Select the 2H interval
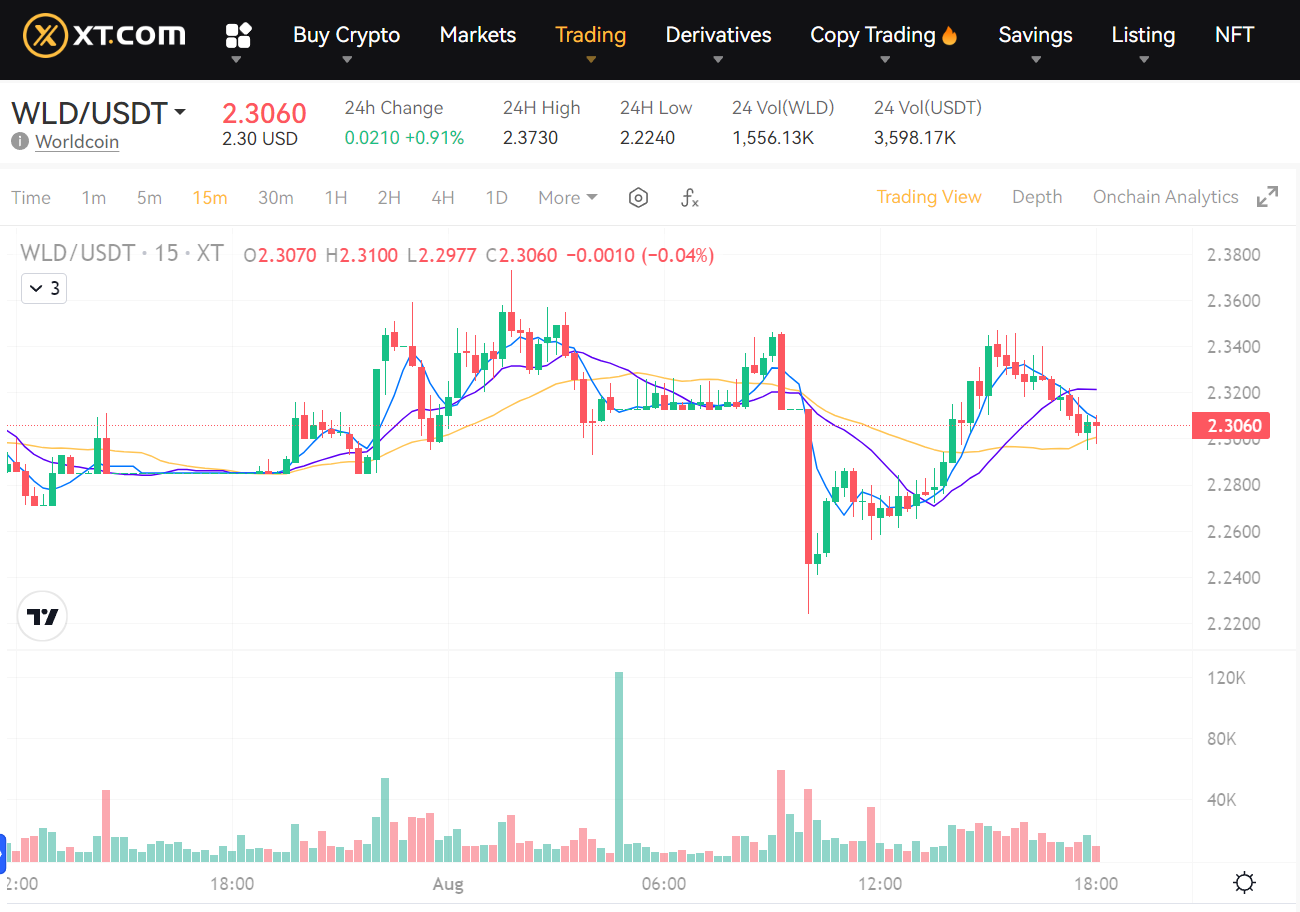 (x=389, y=197)
